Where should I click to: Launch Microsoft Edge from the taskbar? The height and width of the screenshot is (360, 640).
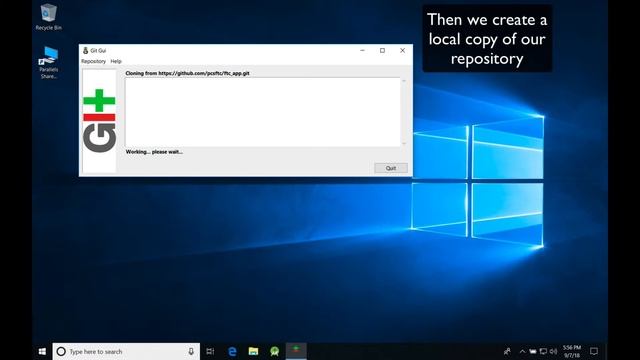click(x=232, y=351)
